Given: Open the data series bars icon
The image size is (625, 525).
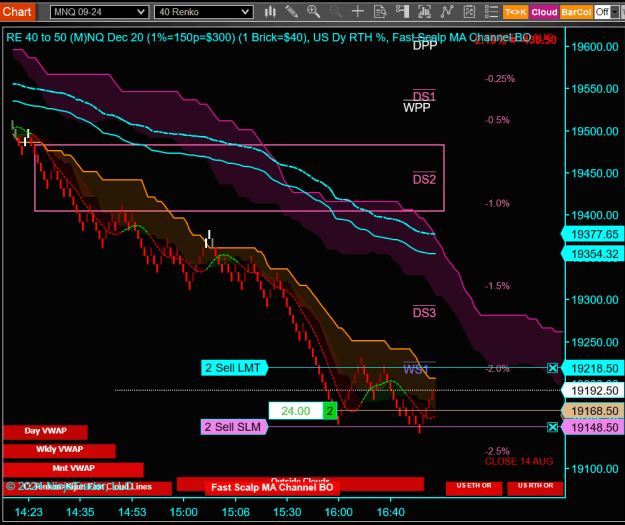Looking at the screenshot, I should click(425, 12).
